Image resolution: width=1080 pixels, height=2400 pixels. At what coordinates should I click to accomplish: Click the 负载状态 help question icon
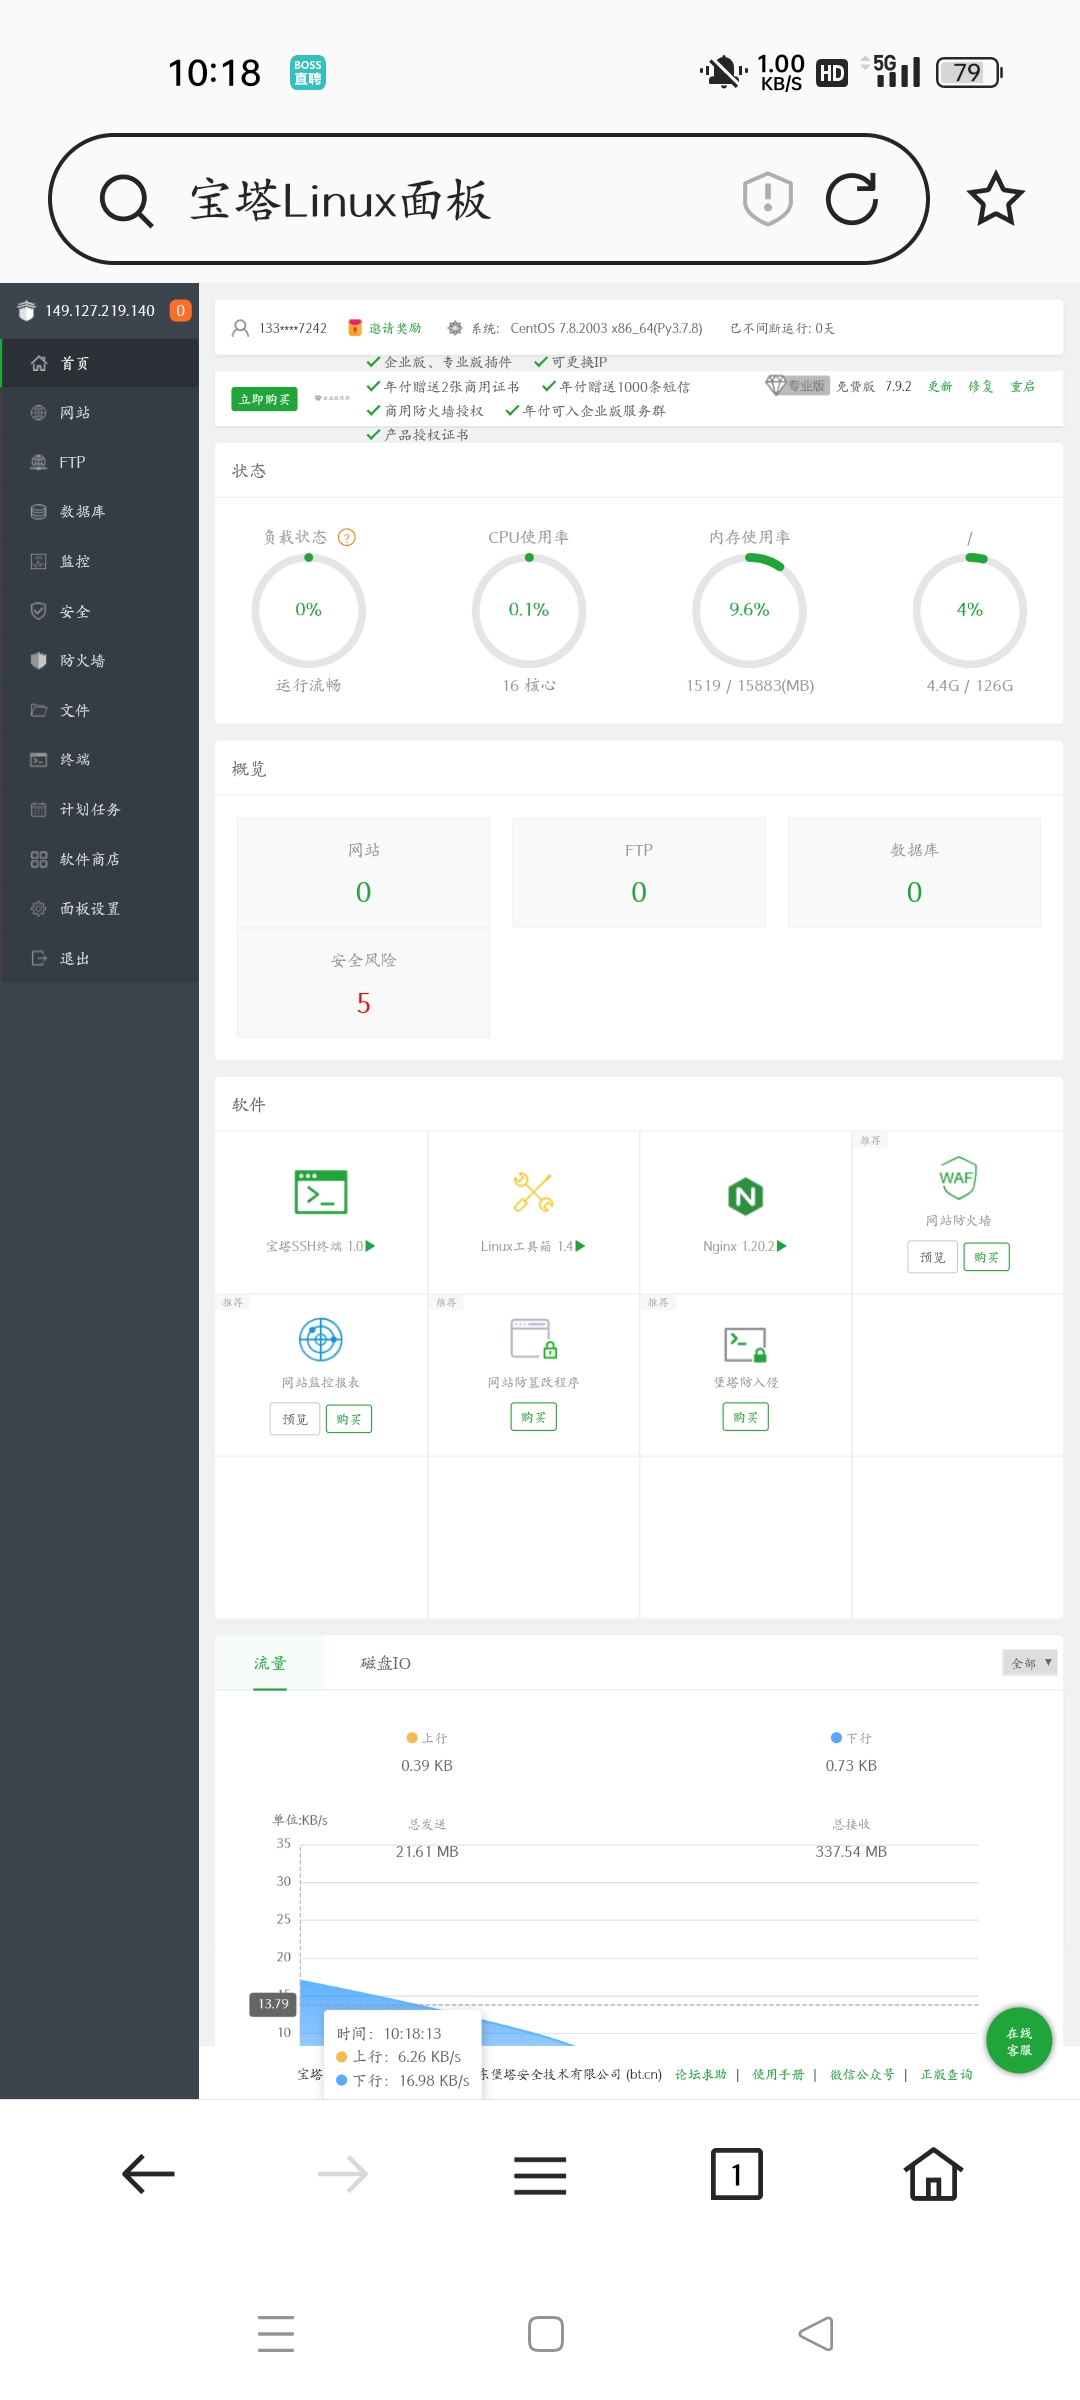click(x=347, y=537)
